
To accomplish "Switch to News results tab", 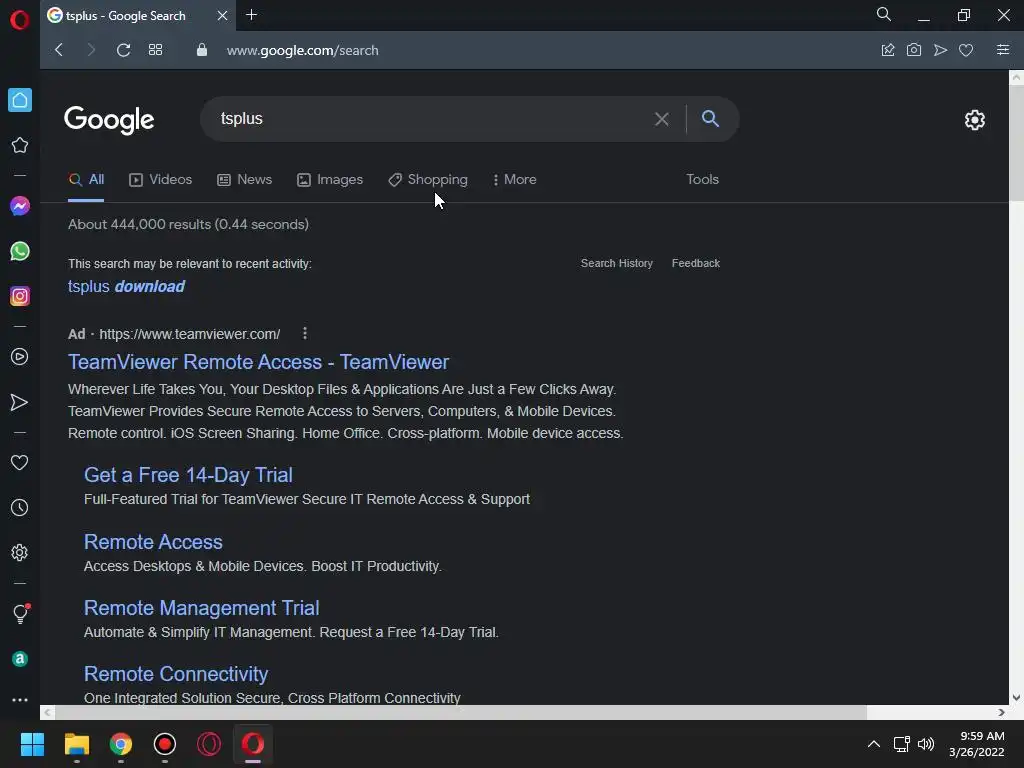I will tap(244, 180).
